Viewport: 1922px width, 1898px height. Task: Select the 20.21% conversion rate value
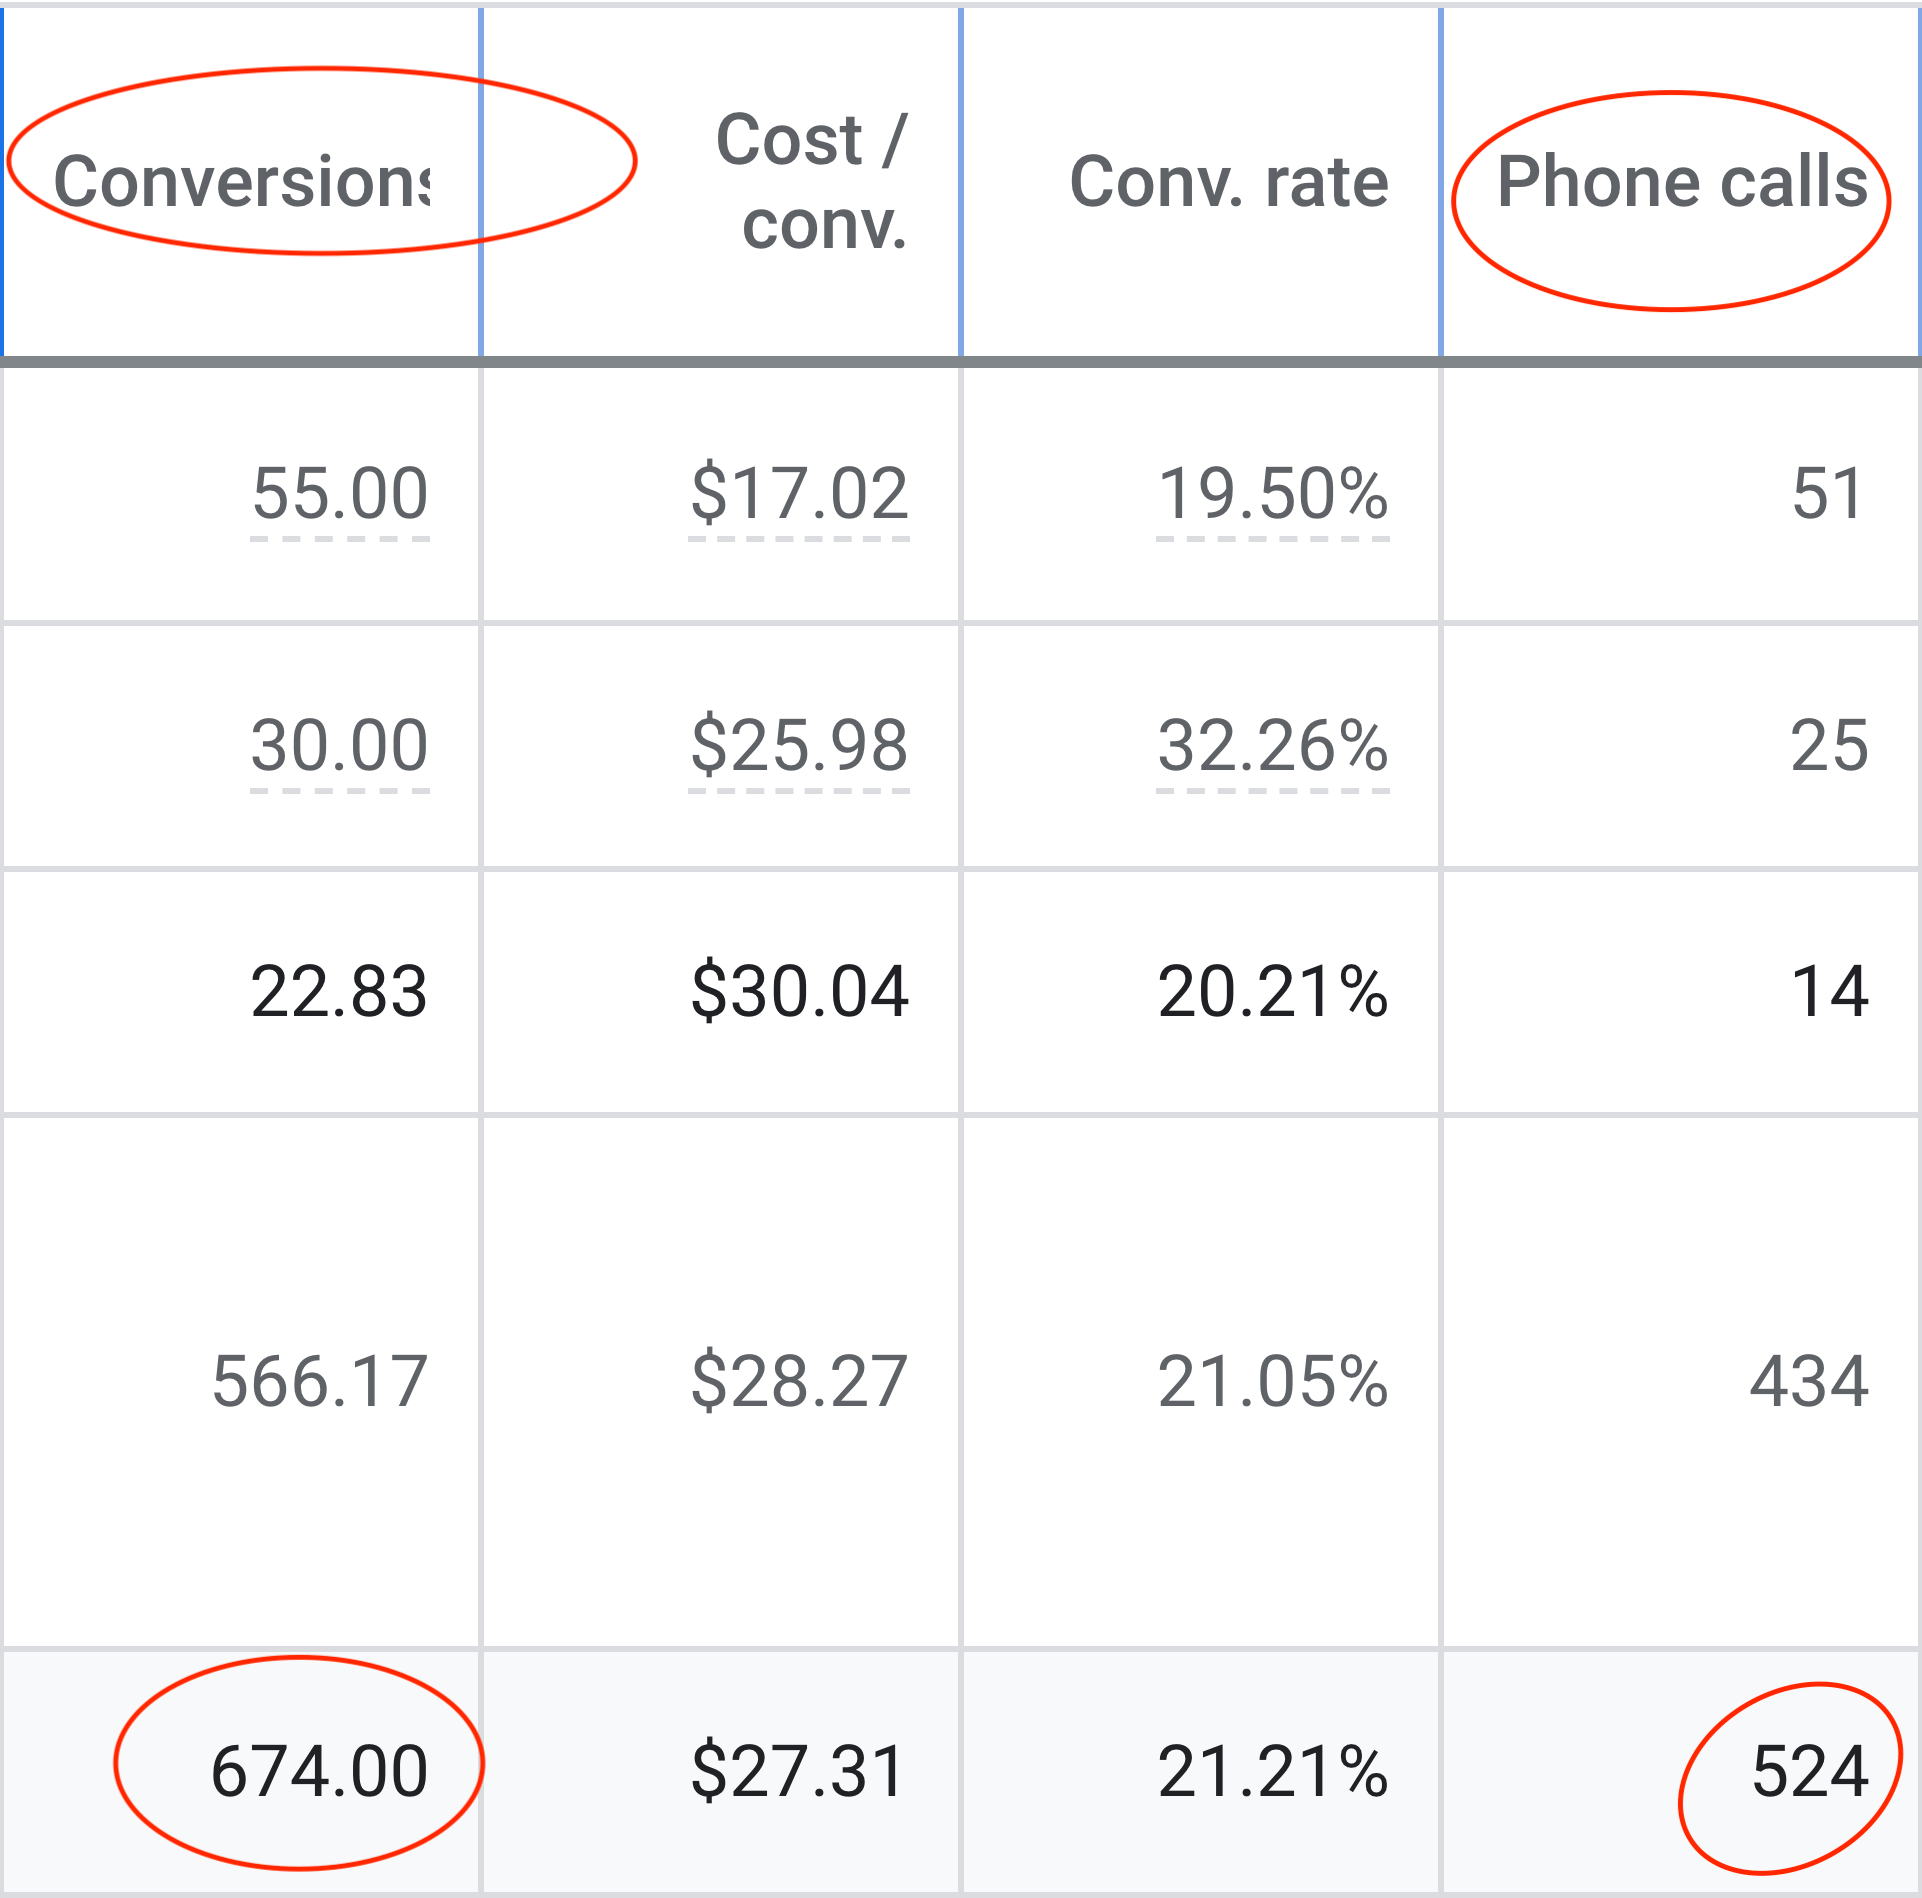tap(1275, 993)
